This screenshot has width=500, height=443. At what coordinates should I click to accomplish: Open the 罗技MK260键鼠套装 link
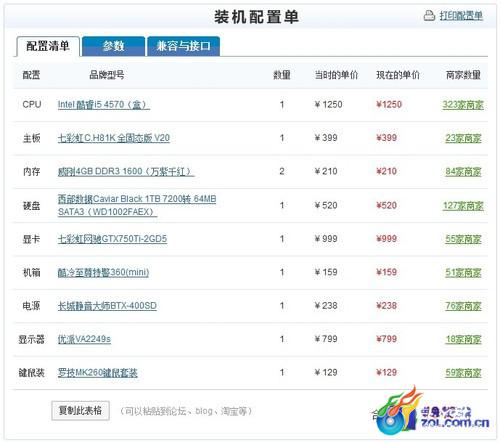(97, 373)
